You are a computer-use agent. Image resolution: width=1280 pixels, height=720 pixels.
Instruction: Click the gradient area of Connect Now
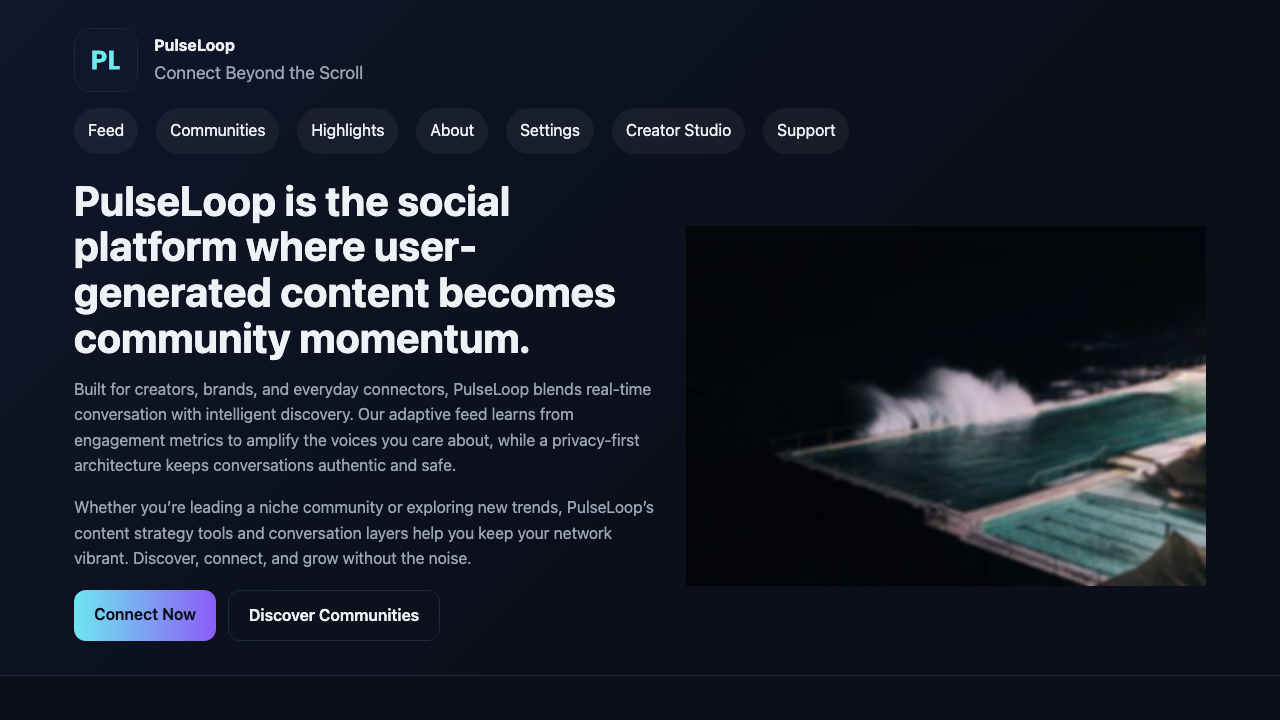[144, 615]
